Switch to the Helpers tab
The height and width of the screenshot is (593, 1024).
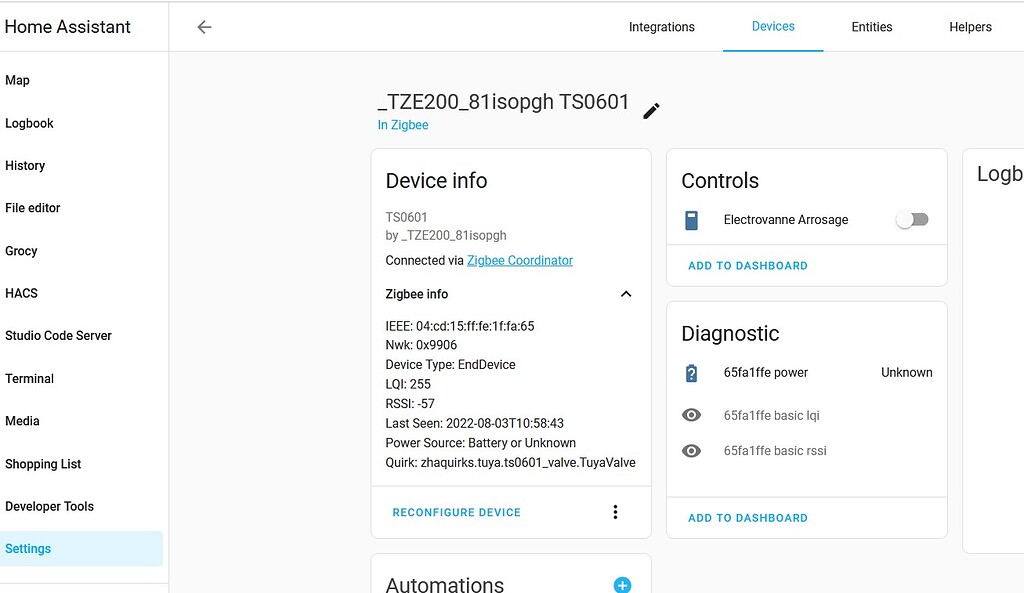point(969,27)
